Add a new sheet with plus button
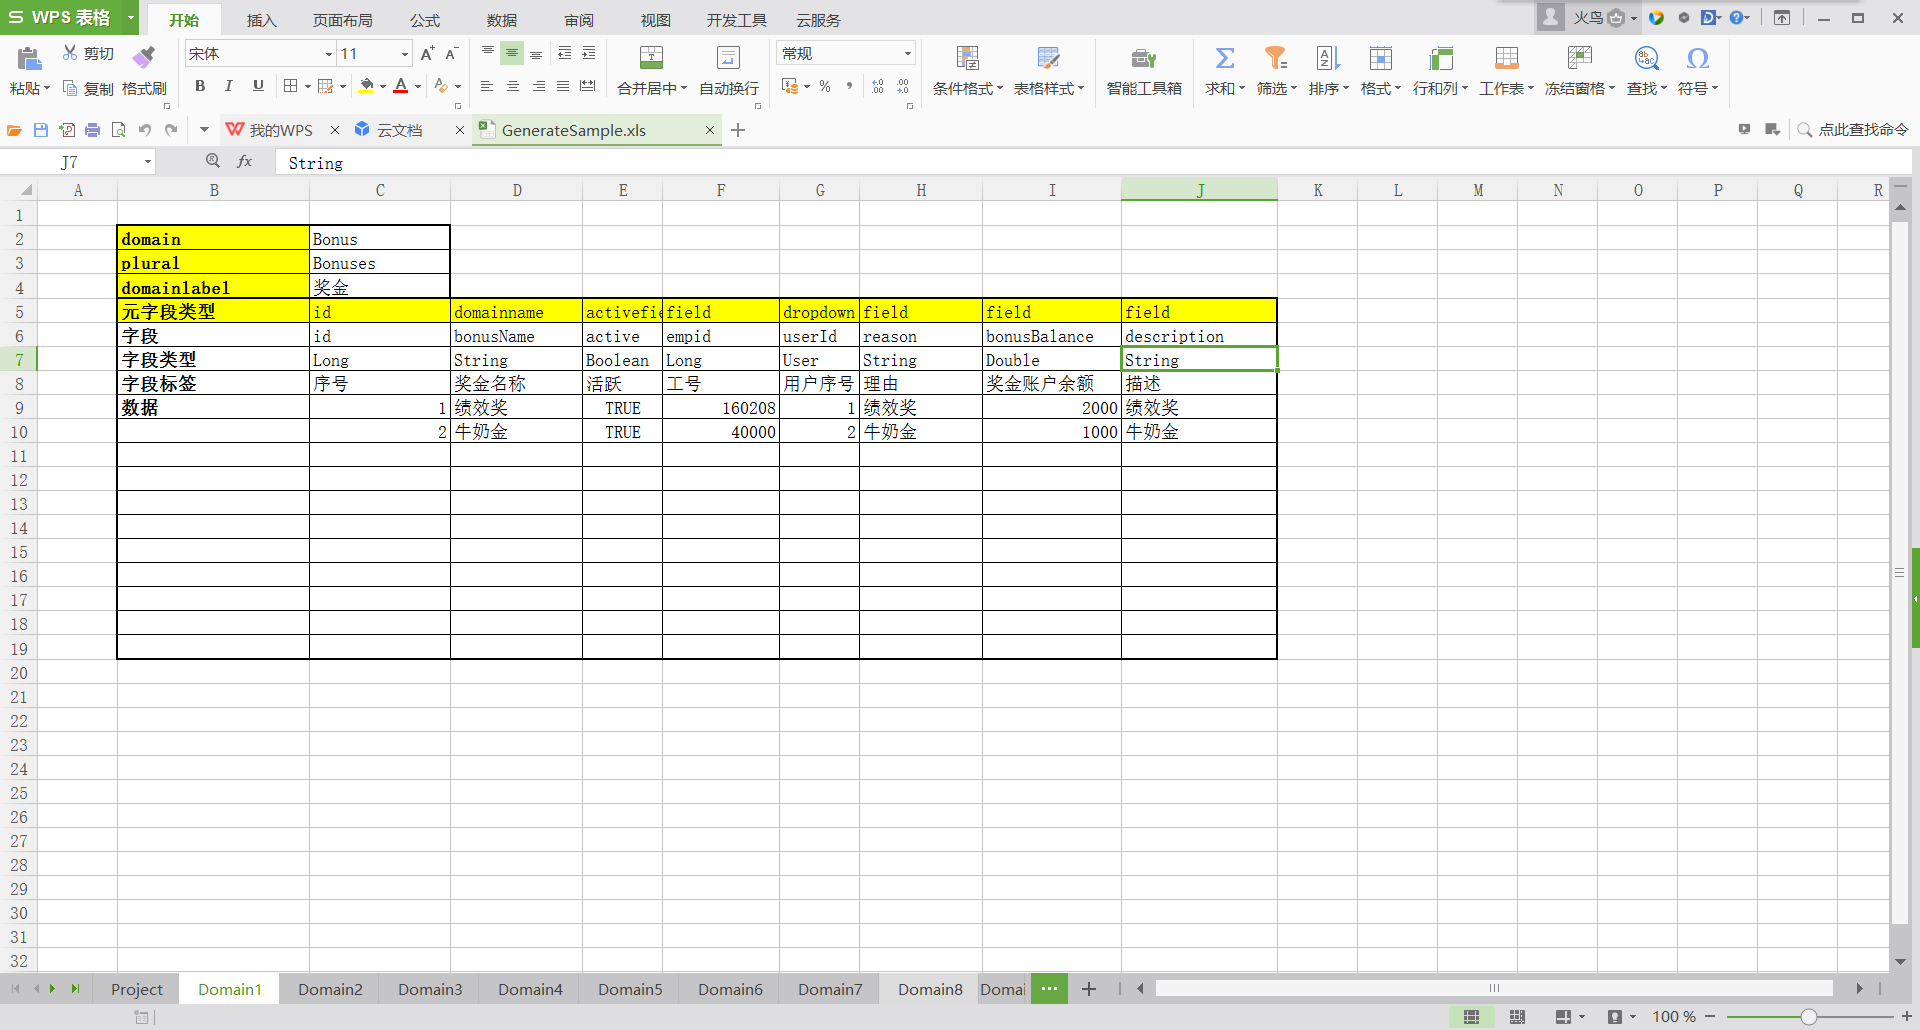 (1089, 989)
